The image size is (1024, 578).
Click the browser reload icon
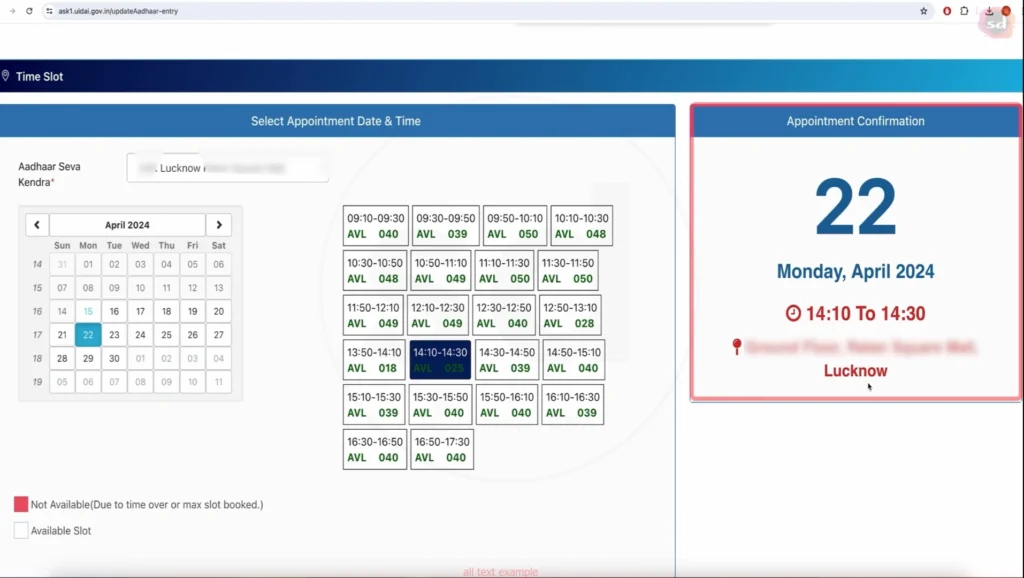tap(29, 11)
